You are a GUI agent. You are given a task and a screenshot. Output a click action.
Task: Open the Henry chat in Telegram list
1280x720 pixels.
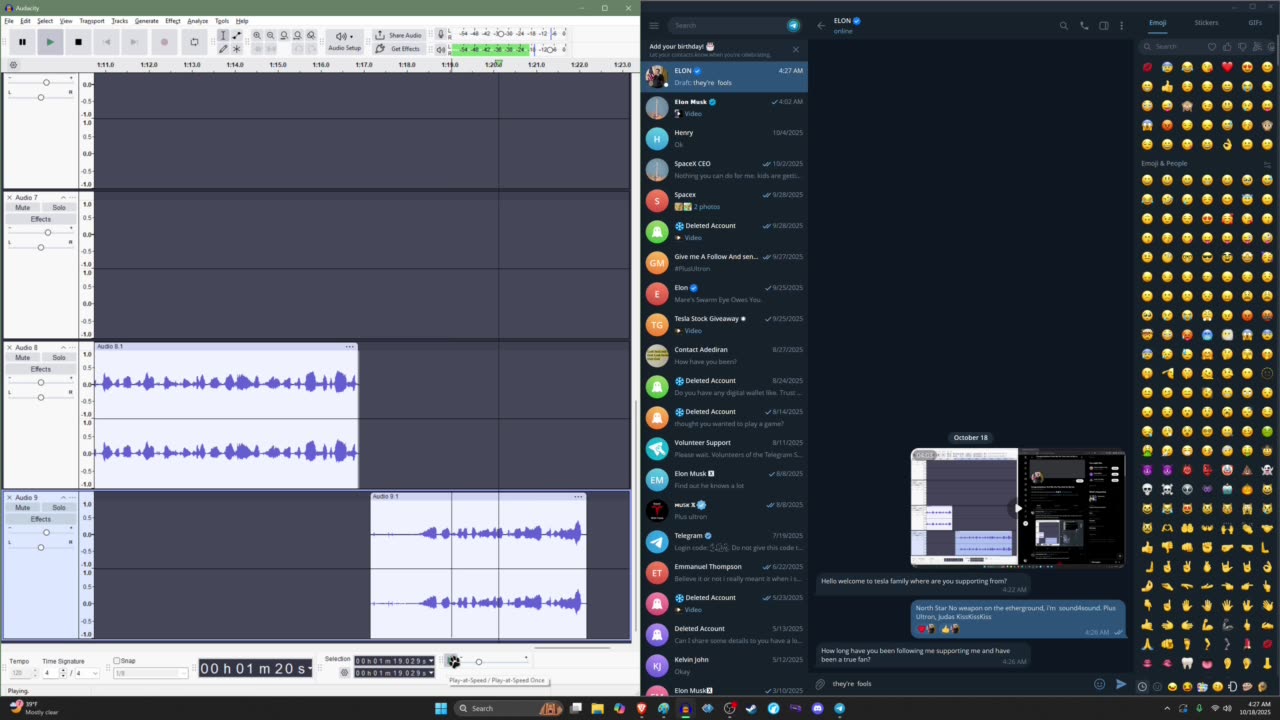[x=724, y=138]
